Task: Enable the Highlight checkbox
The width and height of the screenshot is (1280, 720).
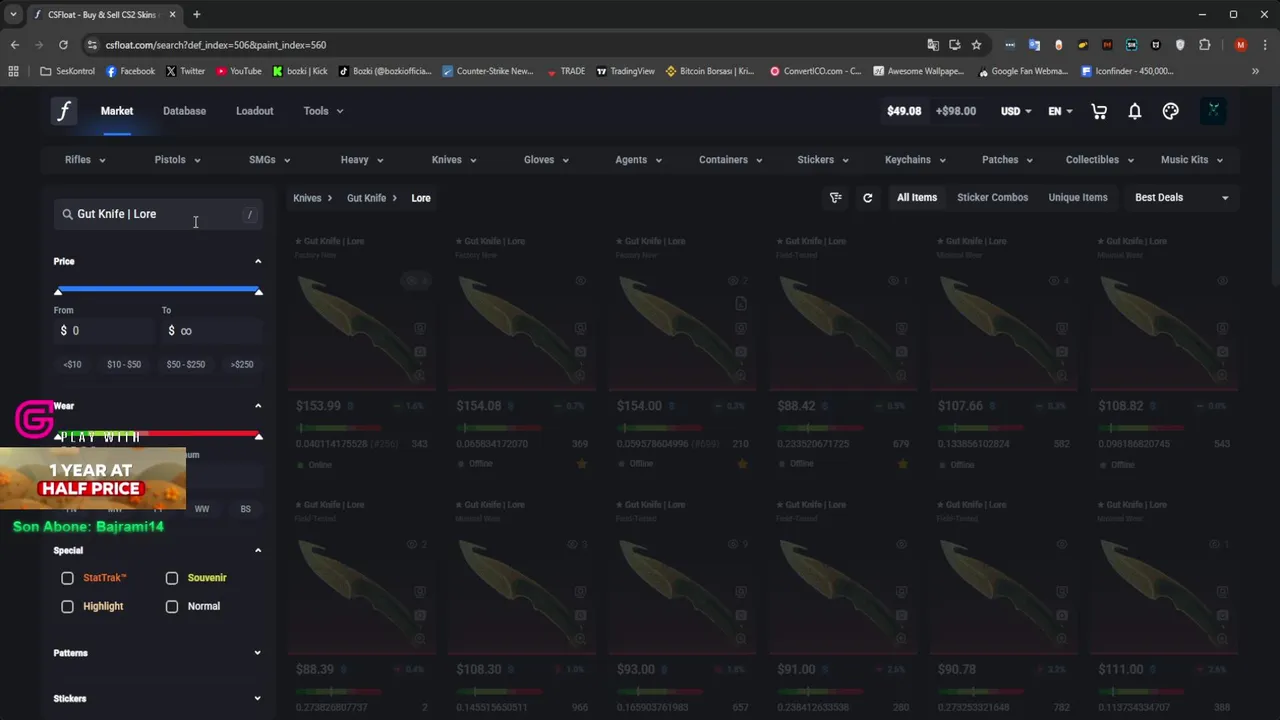Action: point(67,606)
